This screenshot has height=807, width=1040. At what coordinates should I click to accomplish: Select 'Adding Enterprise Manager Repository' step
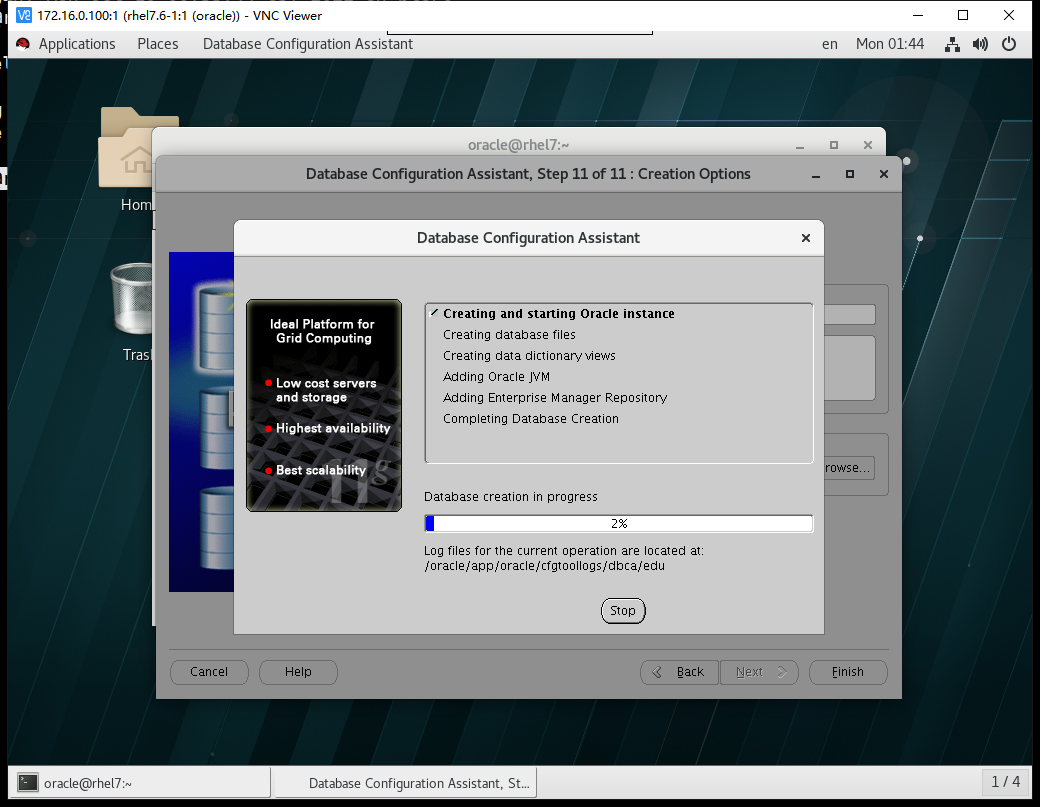555,398
